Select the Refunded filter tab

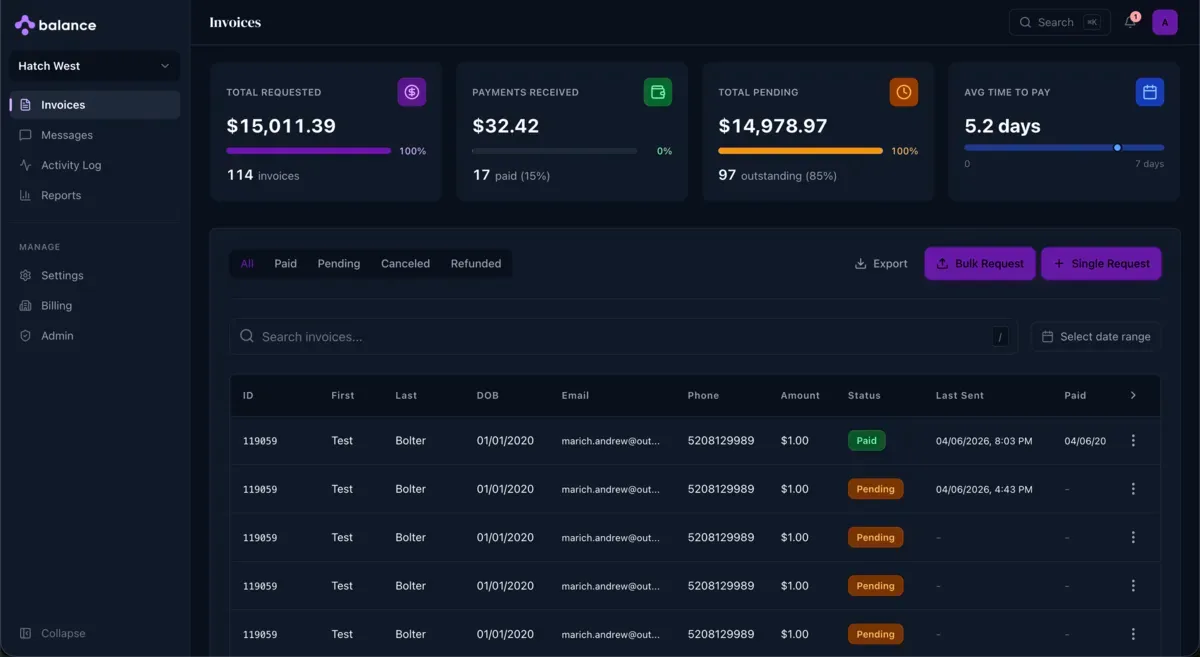coord(475,263)
